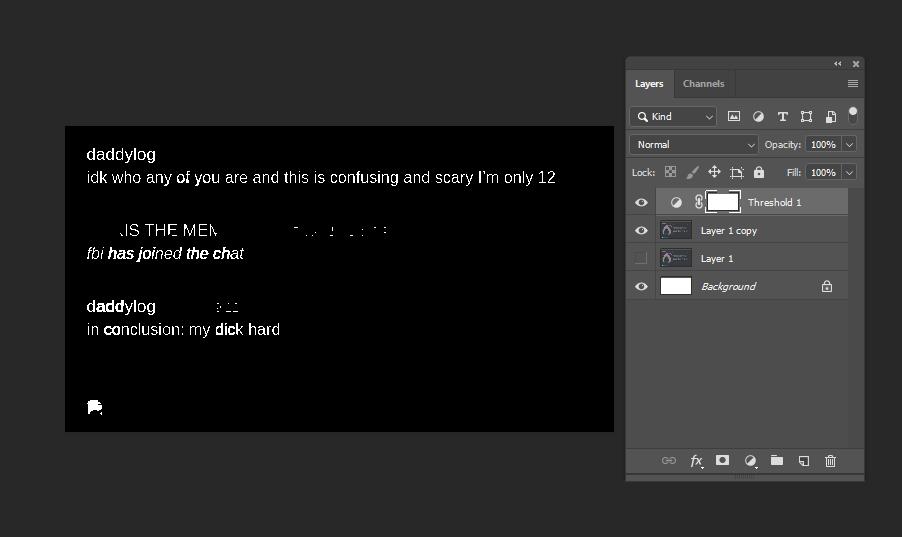Click the Opacity label

[x=782, y=144]
